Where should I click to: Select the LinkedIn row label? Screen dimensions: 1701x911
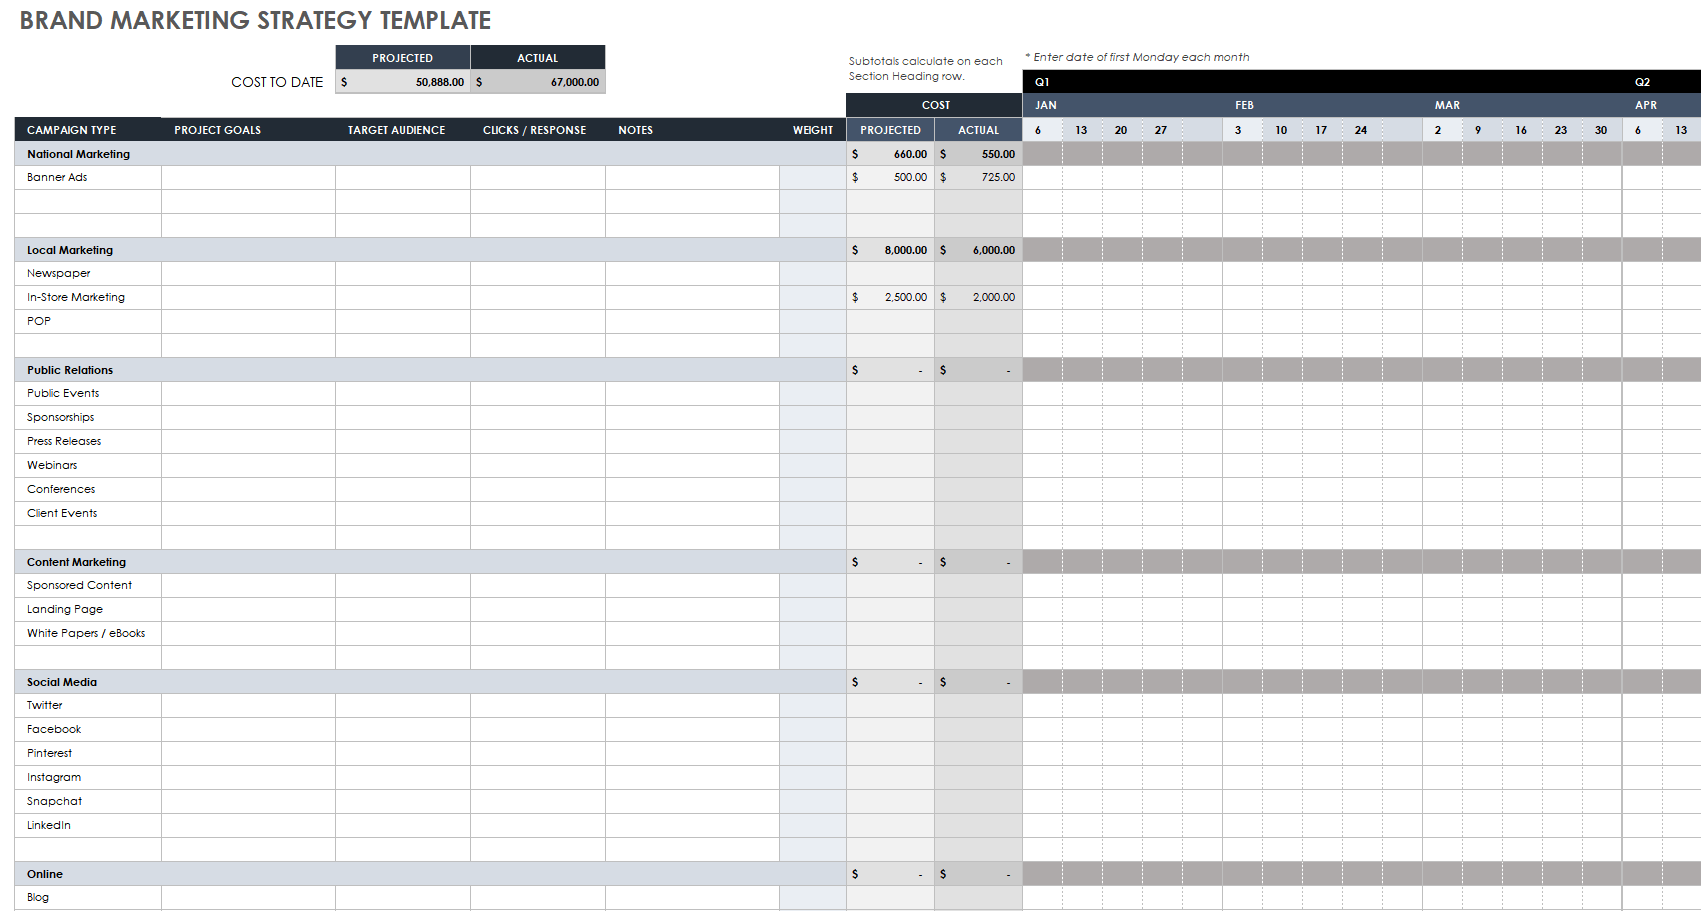tap(49, 825)
